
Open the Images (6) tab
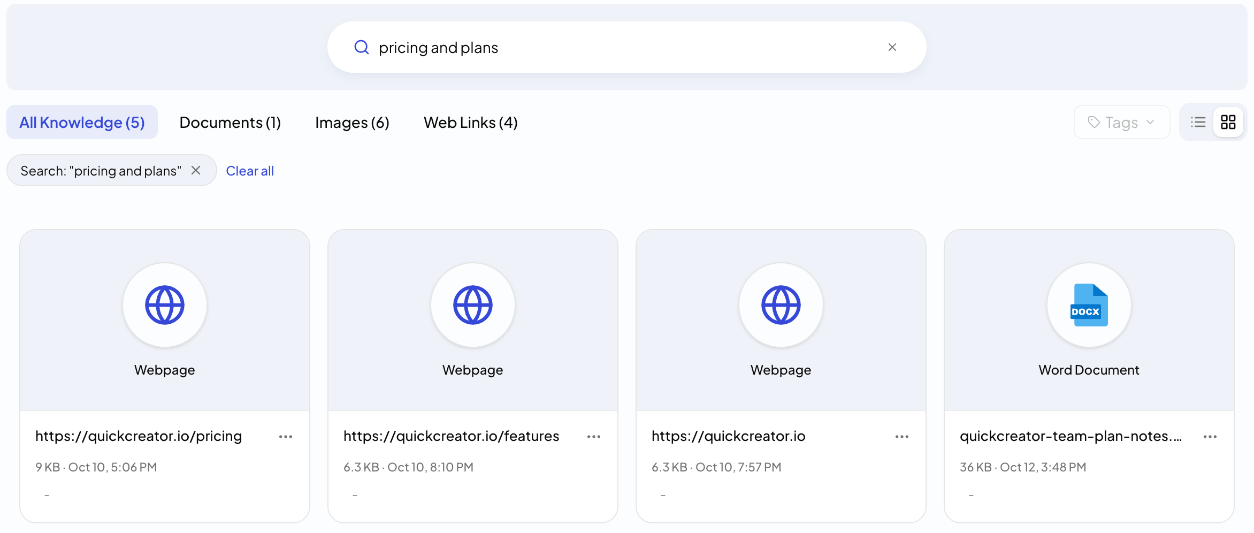352,122
